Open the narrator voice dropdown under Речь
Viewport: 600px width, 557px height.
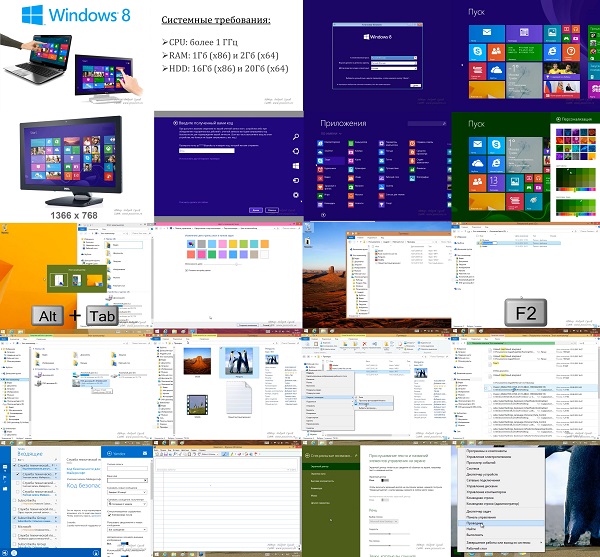(383, 521)
